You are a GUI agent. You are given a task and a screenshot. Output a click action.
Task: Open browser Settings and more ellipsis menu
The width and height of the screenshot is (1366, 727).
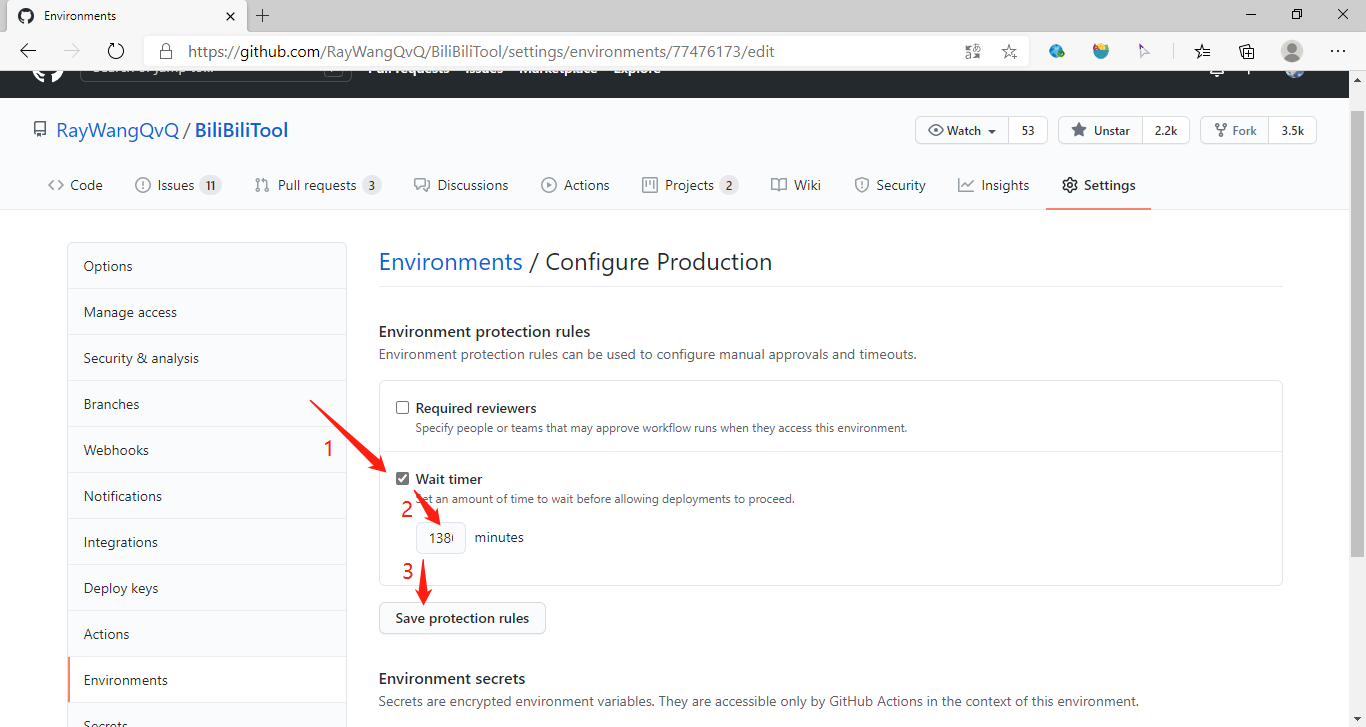1338,51
